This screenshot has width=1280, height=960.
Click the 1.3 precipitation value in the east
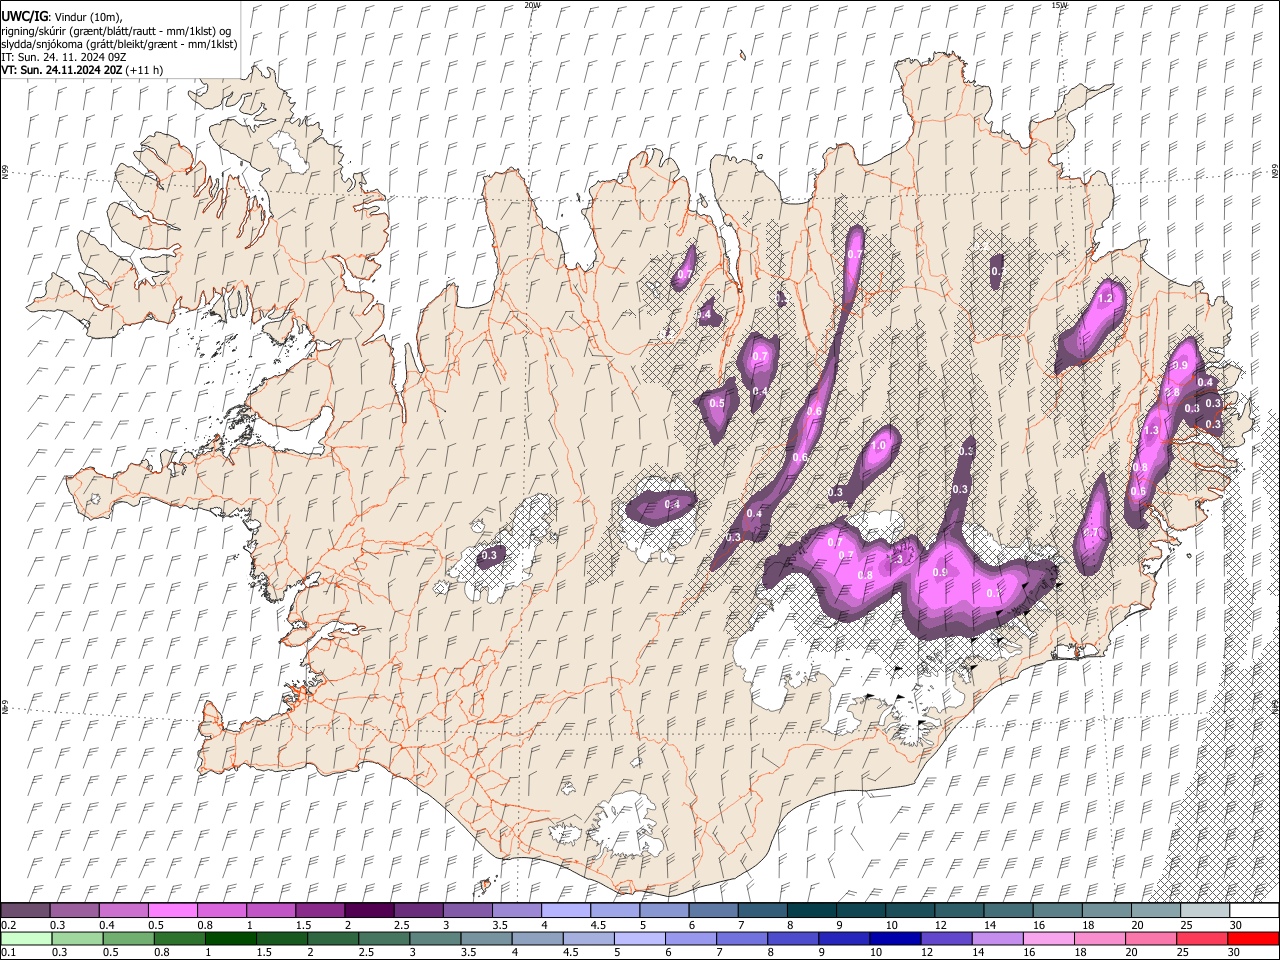tap(1151, 431)
